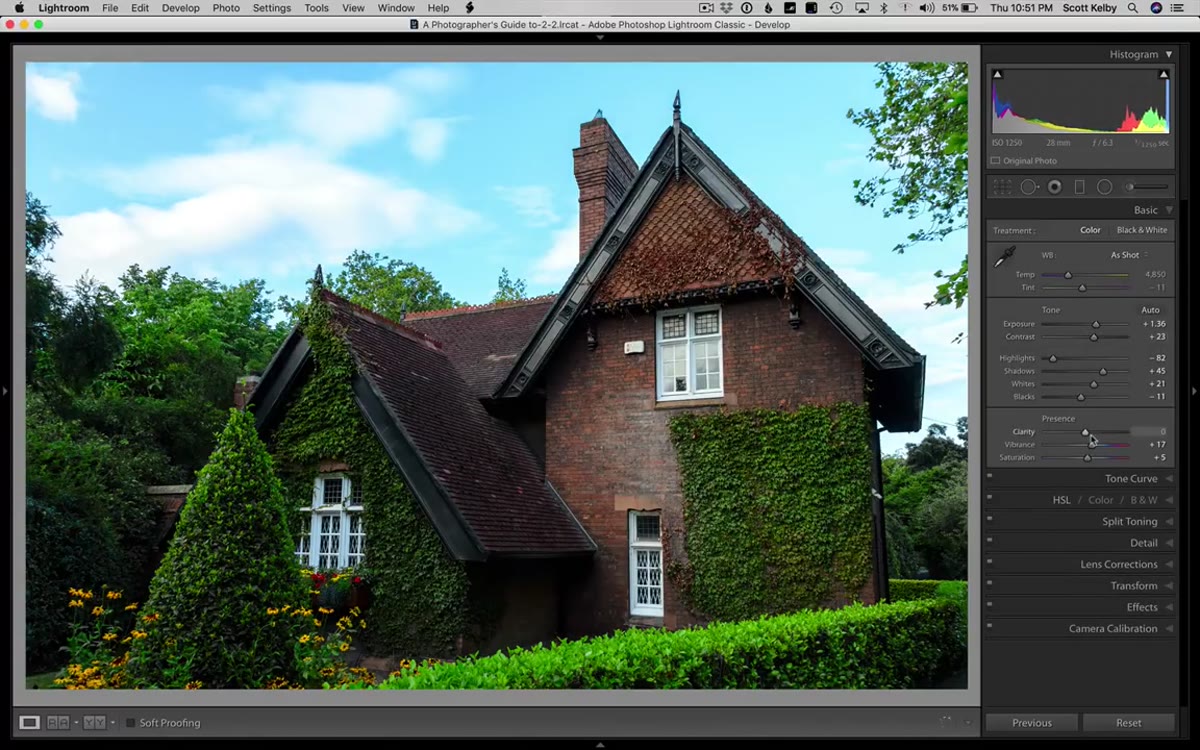Viewport: 1200px width, 750px height.
Task: Expand the Detail panel
Action: [x=1168, y=543]
